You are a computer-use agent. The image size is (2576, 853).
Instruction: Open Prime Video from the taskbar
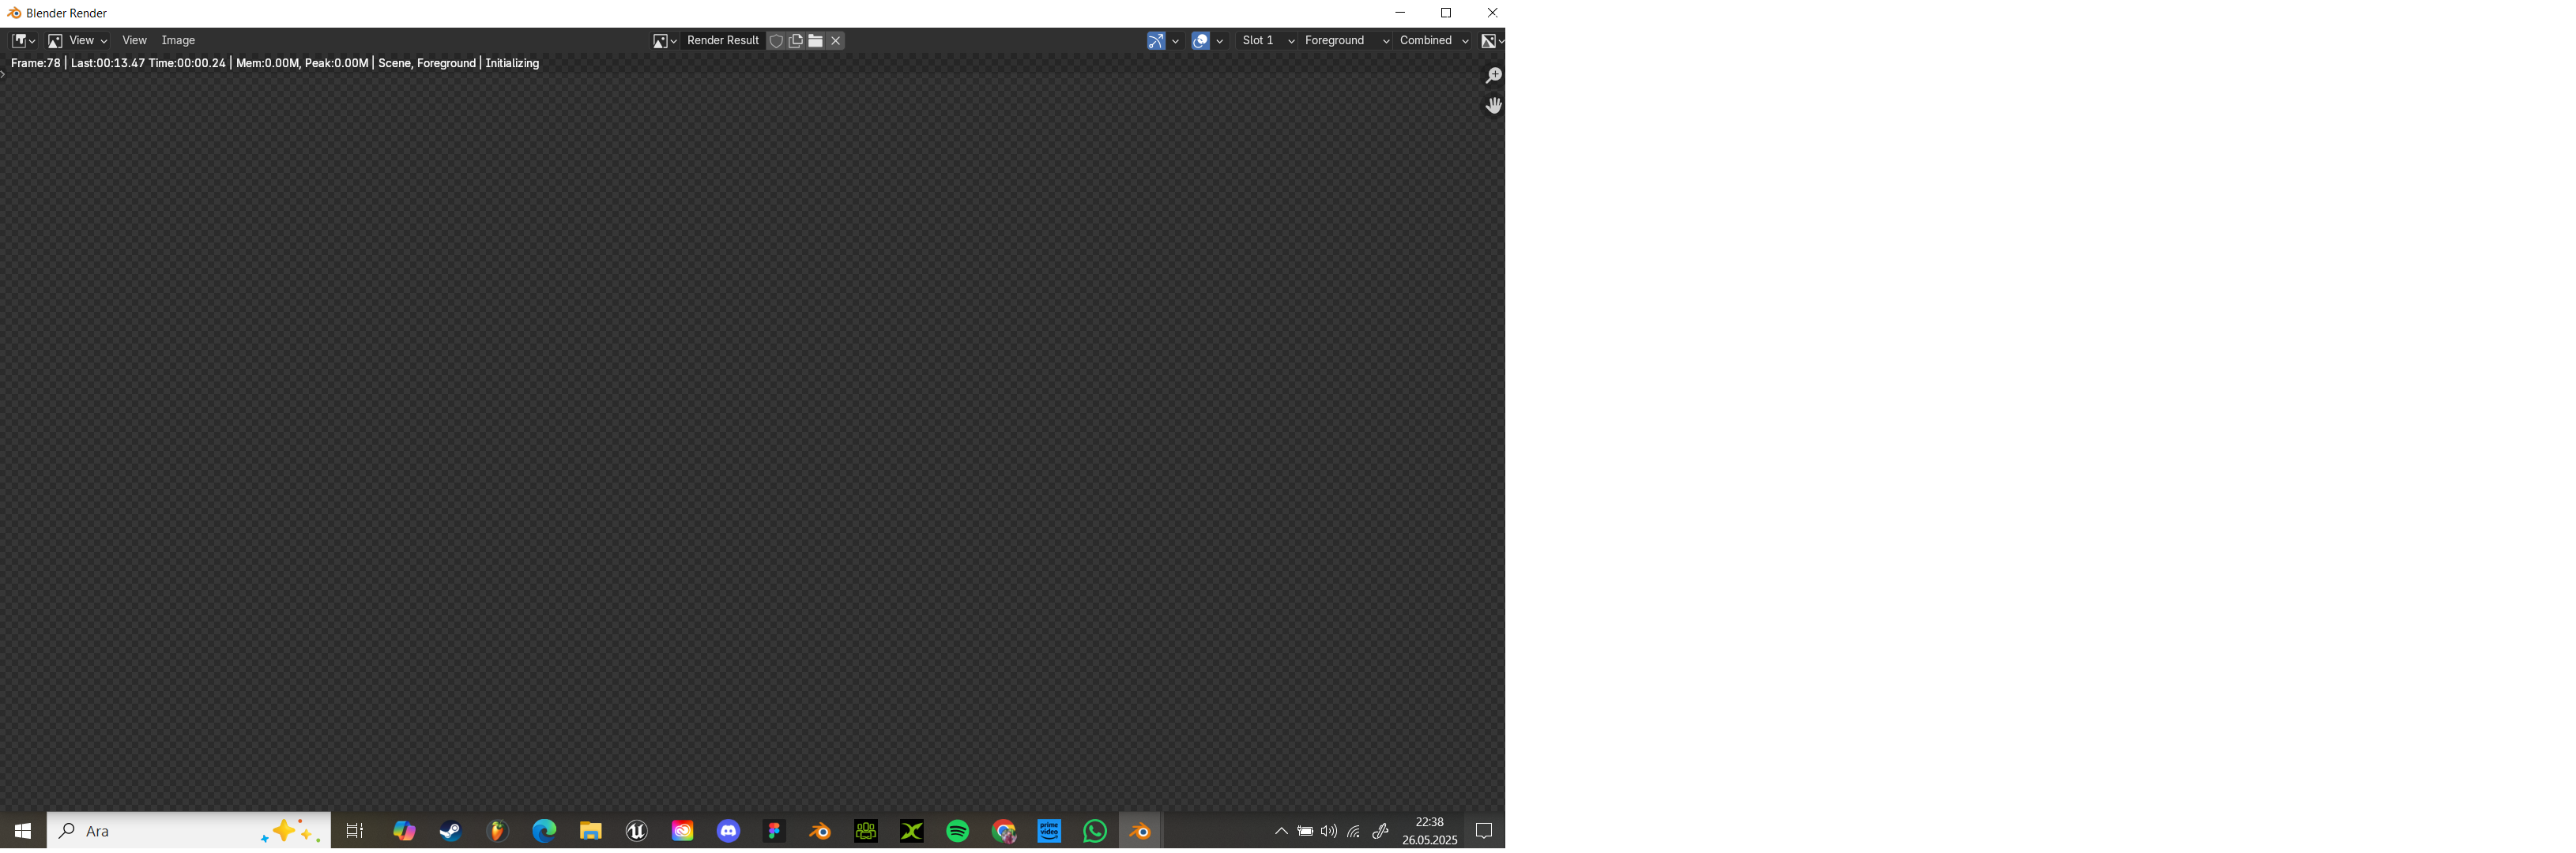tap(1050, 831)
